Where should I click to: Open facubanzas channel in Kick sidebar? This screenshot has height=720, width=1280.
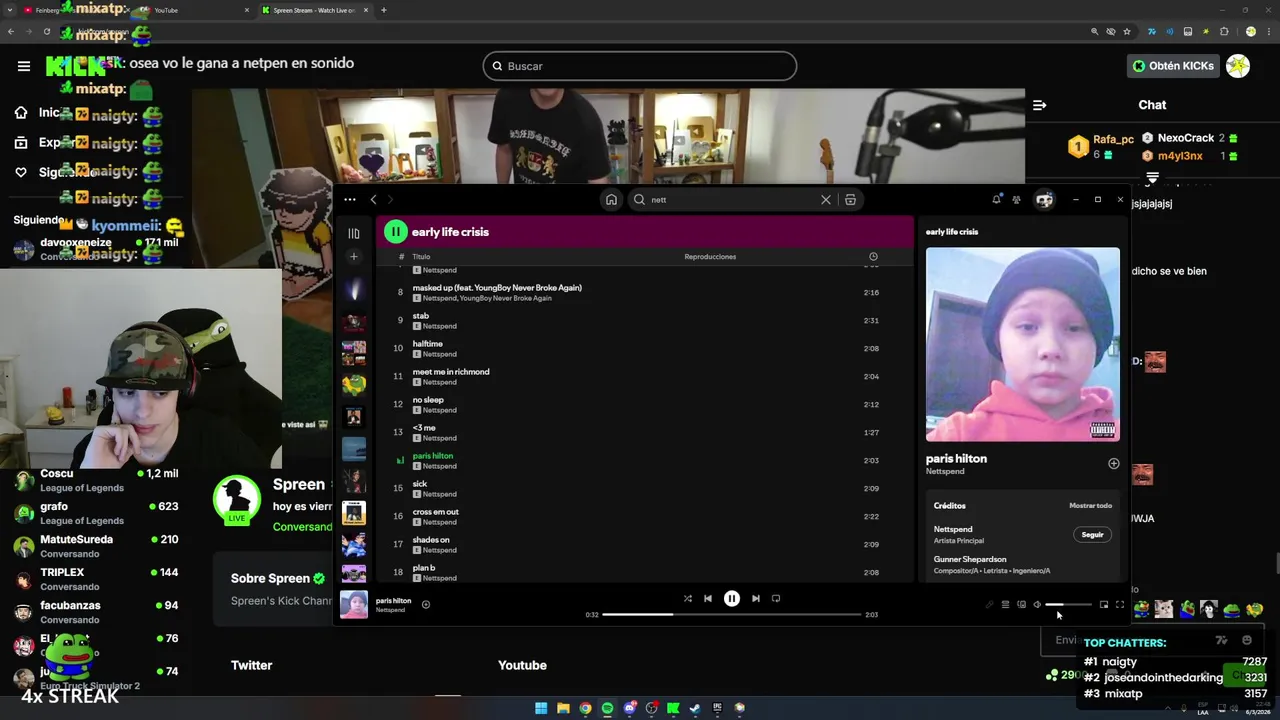click(x=96, y=612)
